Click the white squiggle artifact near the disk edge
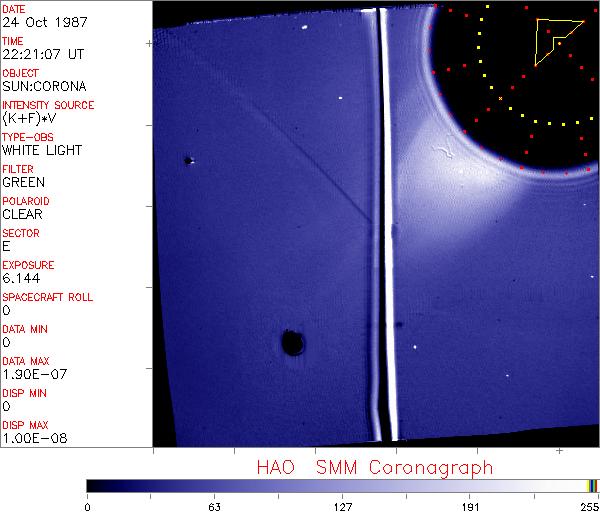600x512 pixels. click(441, 153)
